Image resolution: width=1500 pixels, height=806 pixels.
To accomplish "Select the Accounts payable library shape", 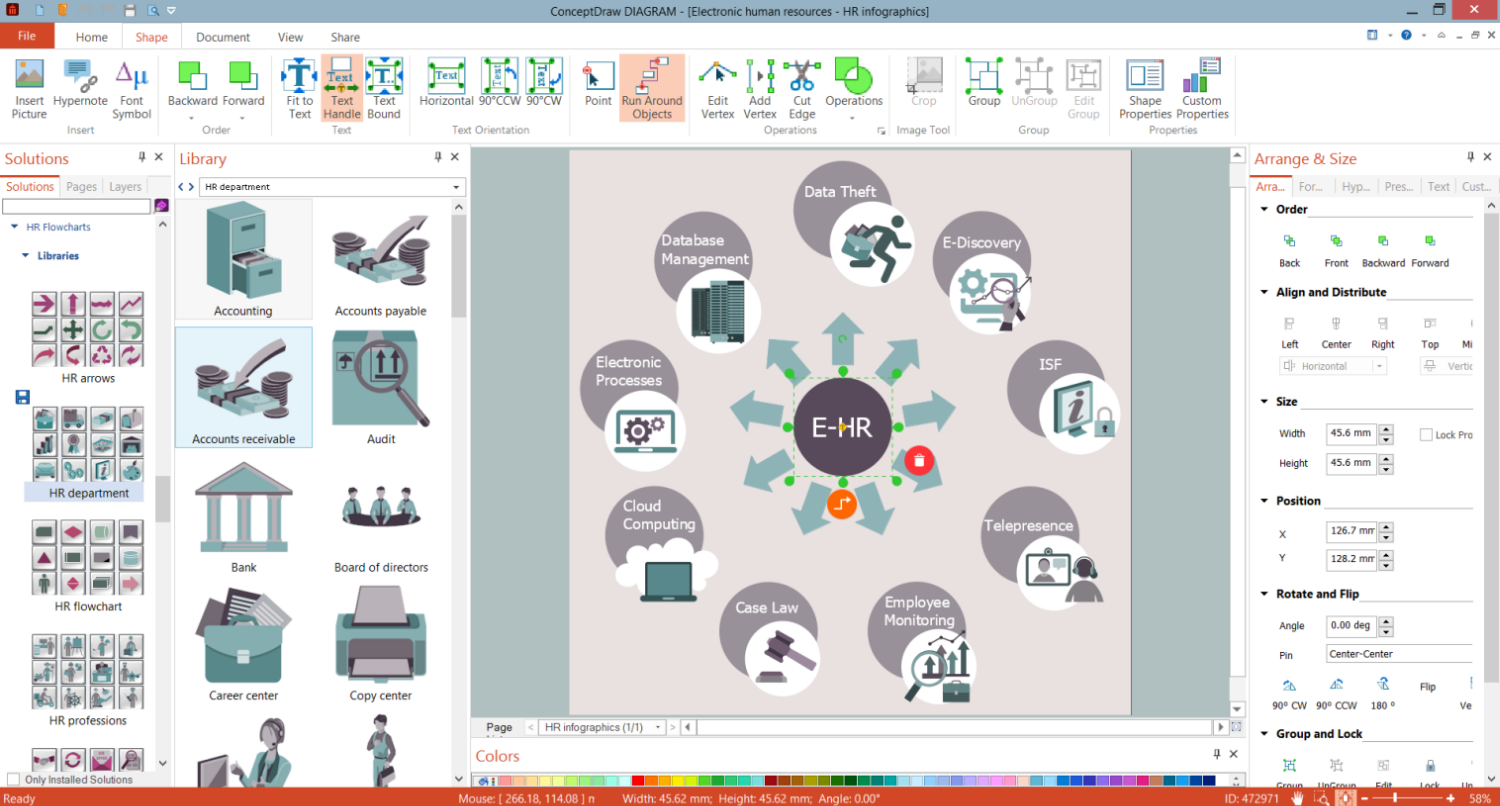I will coord(381,260).
